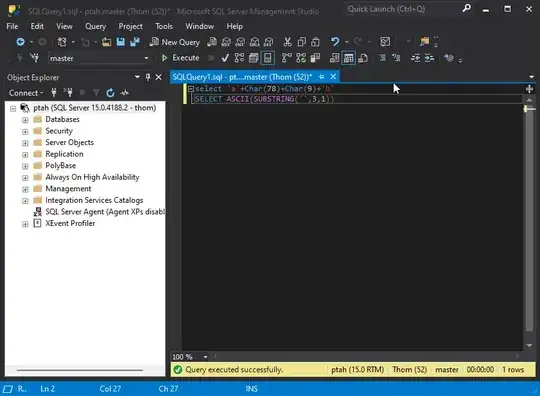Click Display Estimated Execution Plan icon
Image resolution: width=540 pixels, height=396 pixels.
pos(239,58)
